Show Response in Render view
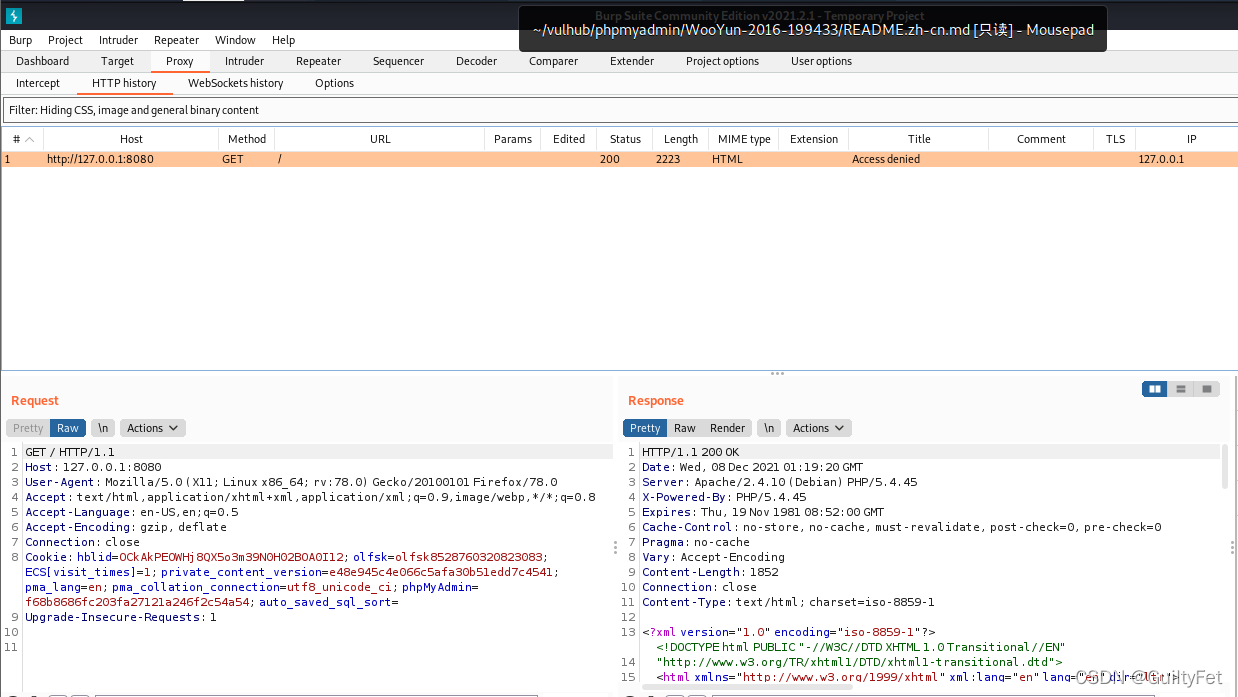 pos(727,428)
